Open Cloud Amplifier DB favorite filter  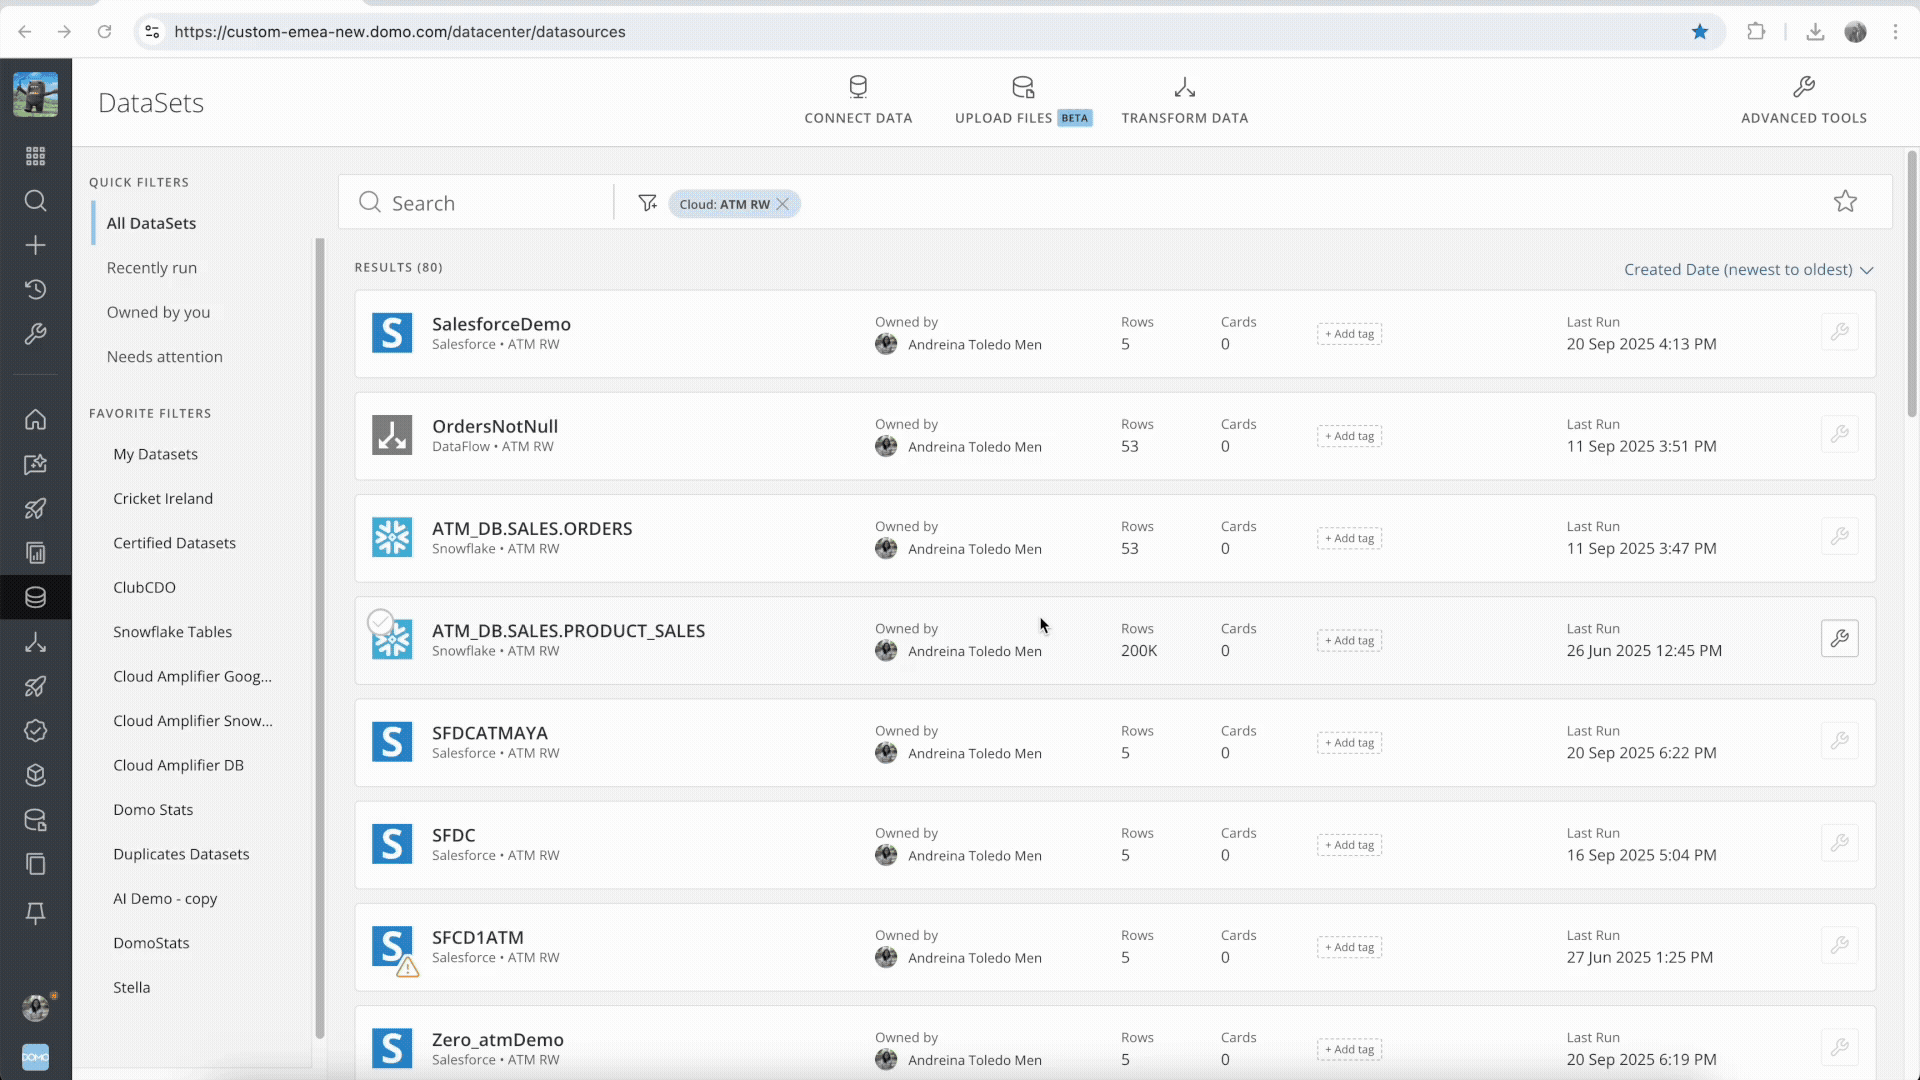point(178,765)
